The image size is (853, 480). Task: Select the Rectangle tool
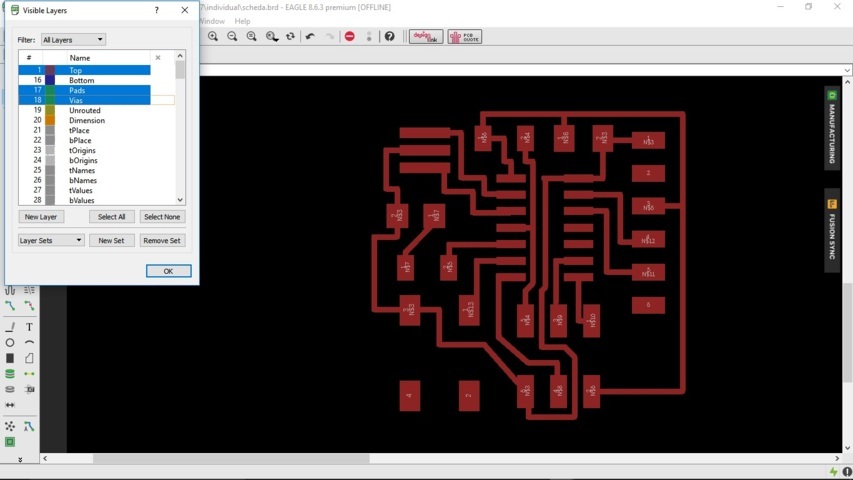click(10, 358)
